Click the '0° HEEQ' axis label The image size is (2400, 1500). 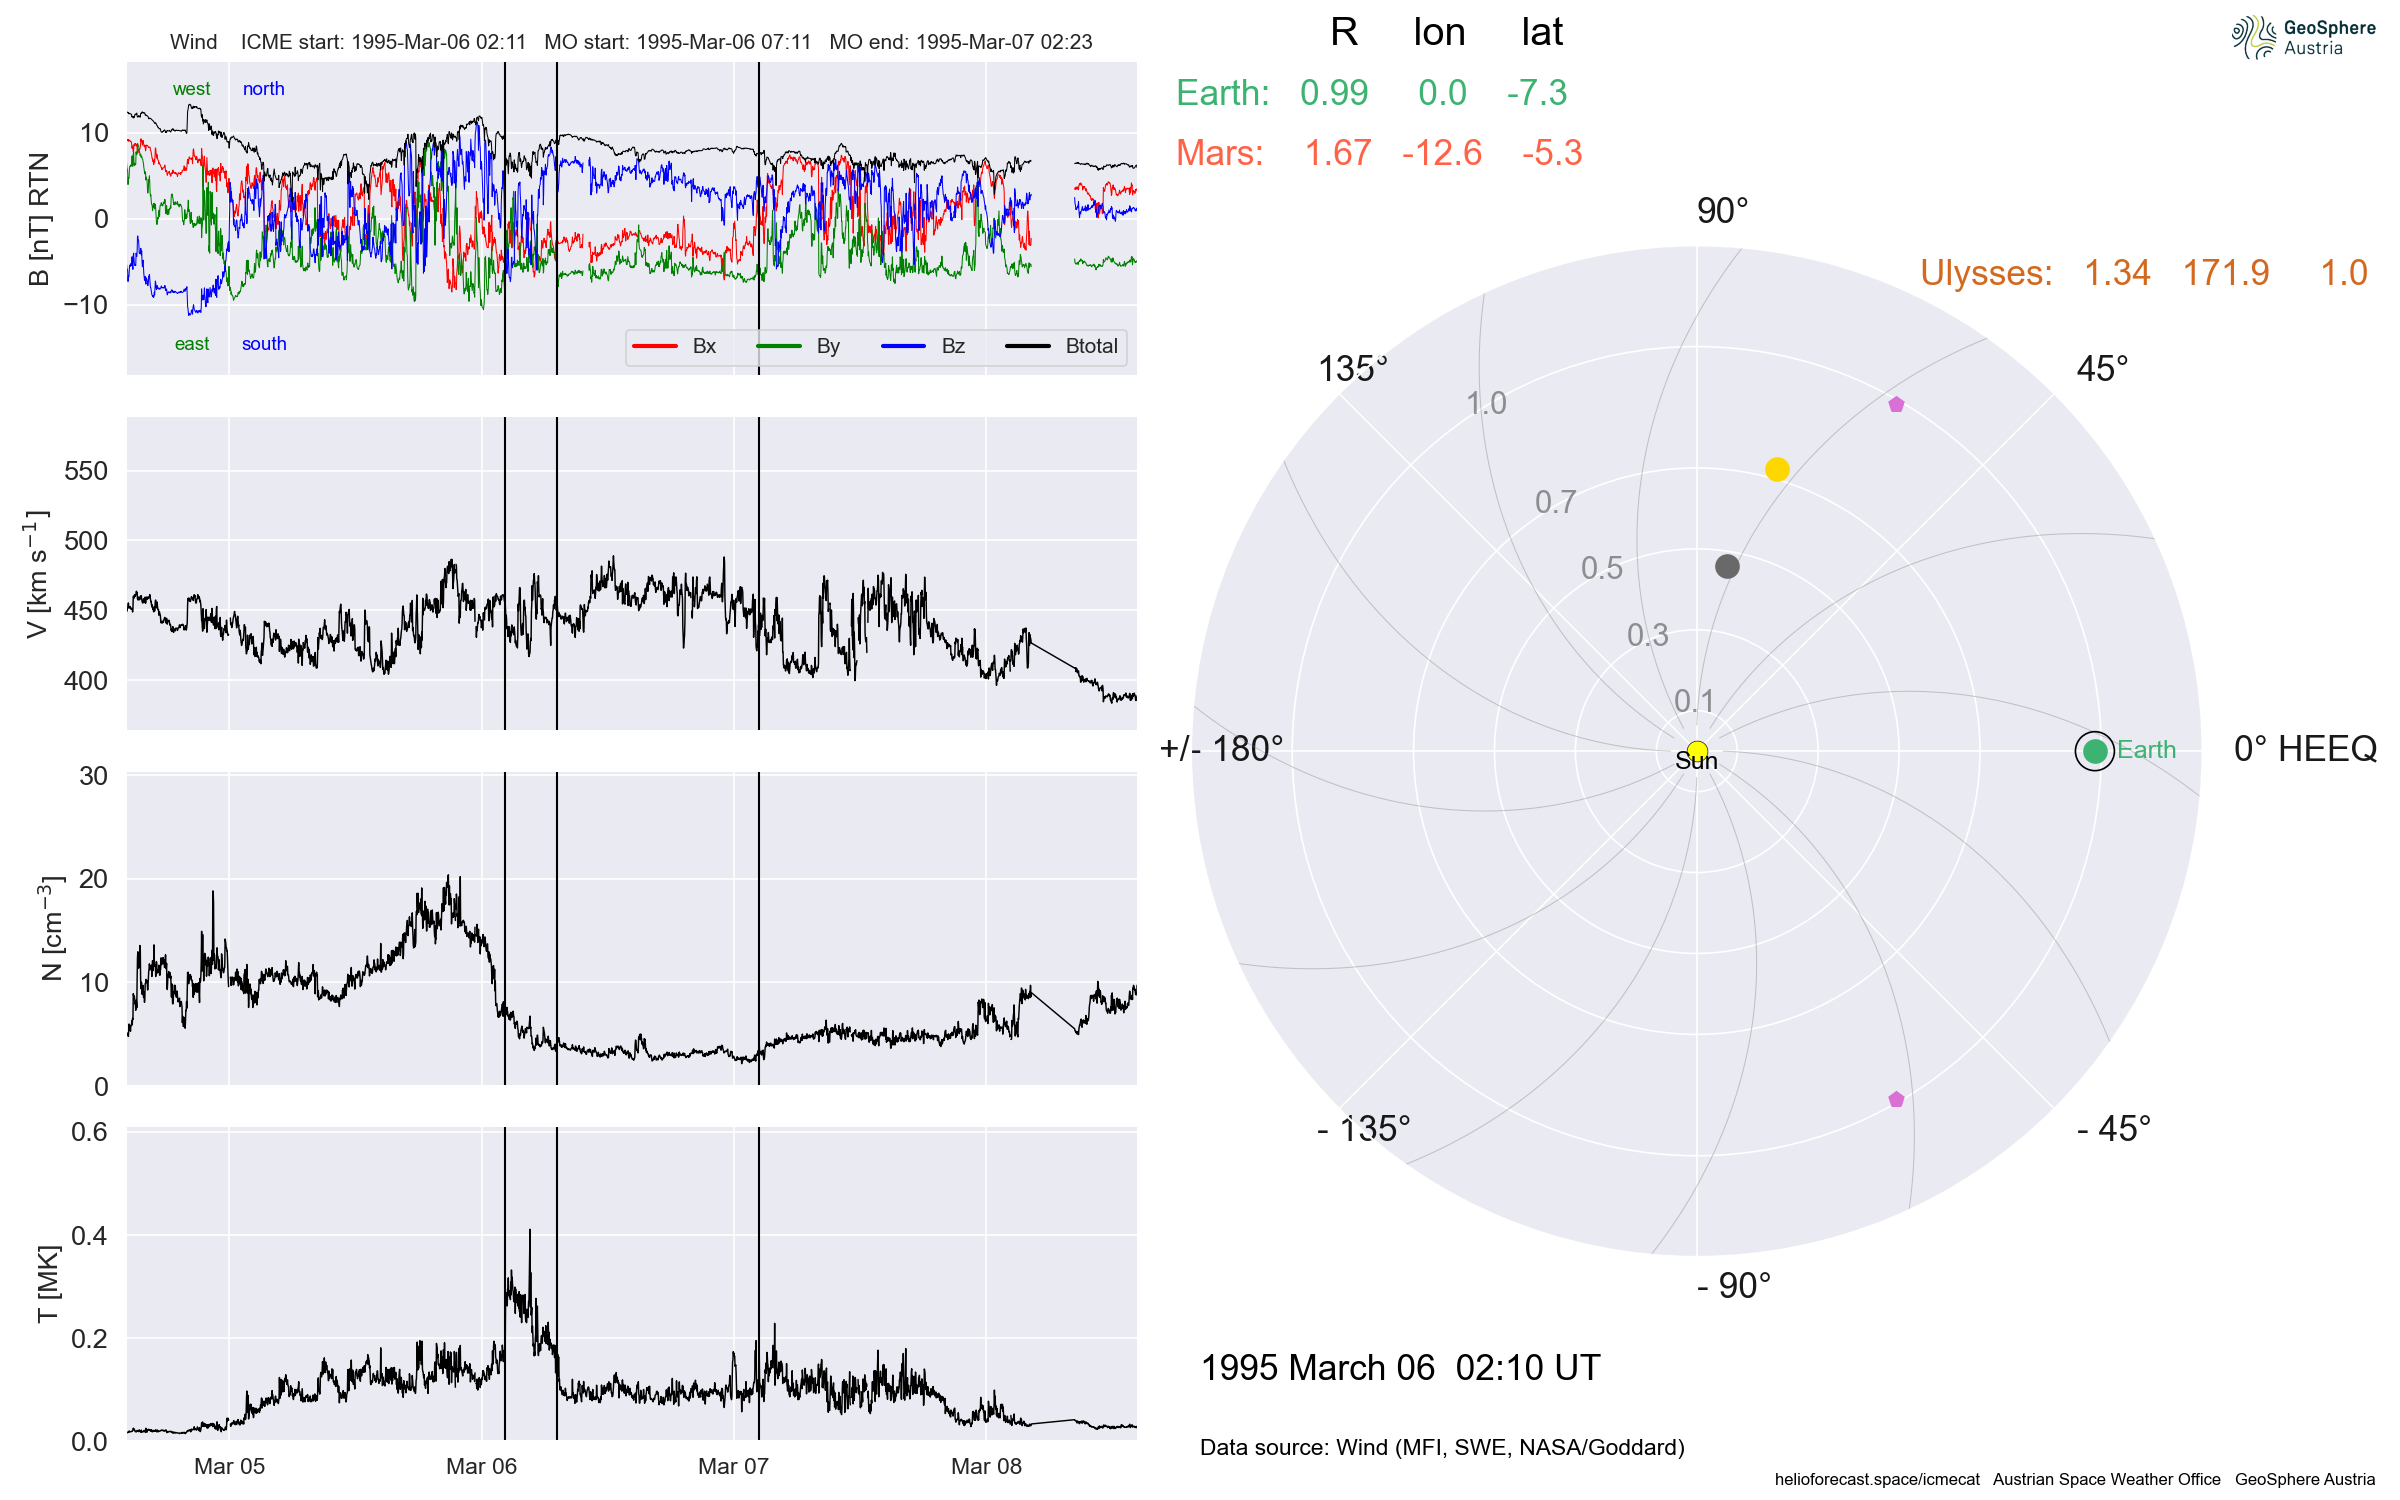[x=2305, y=749]
